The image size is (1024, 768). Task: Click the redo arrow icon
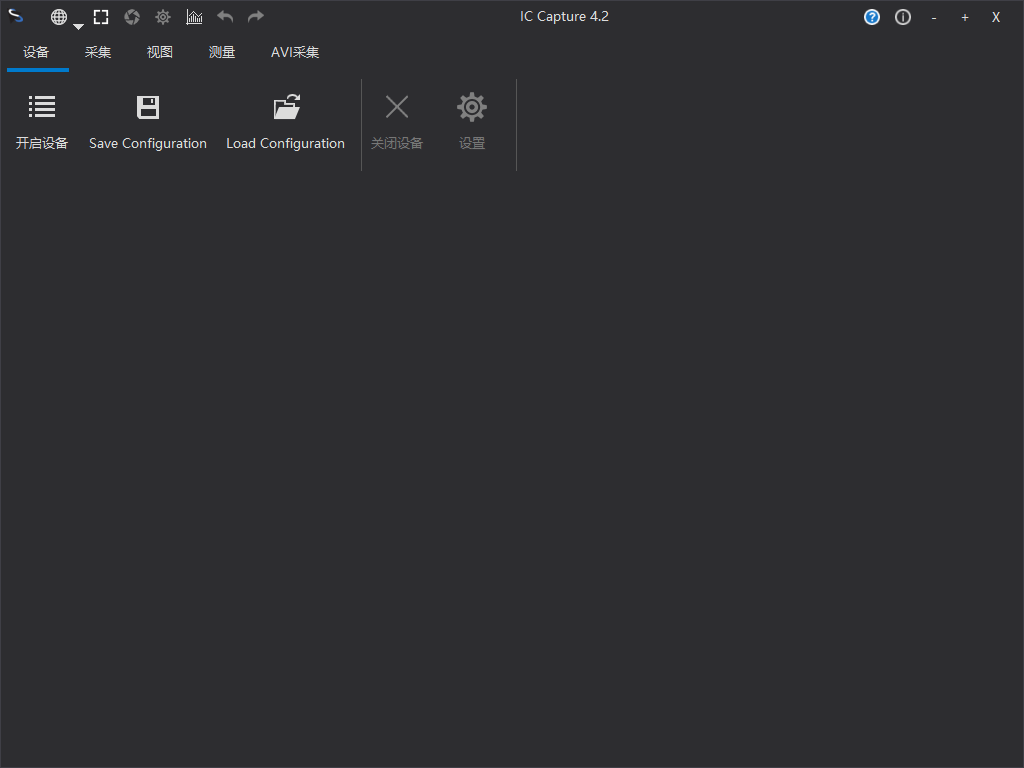(256, 16)
